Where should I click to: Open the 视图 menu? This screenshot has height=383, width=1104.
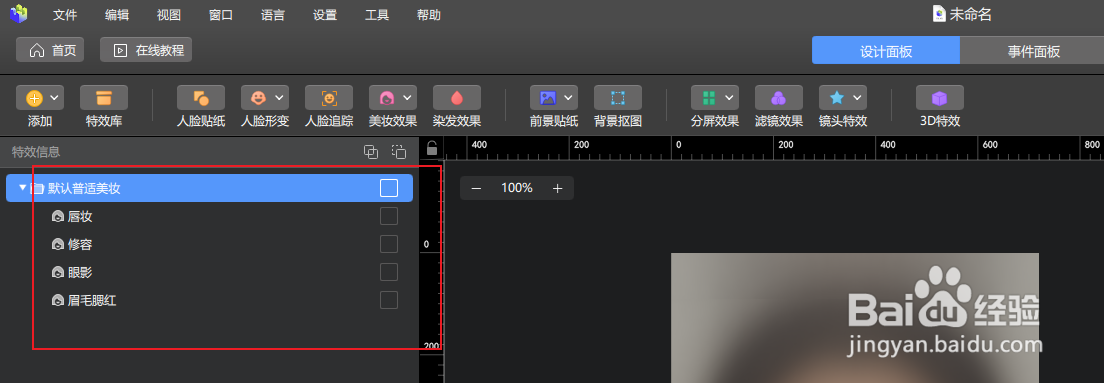coord(169,15)
